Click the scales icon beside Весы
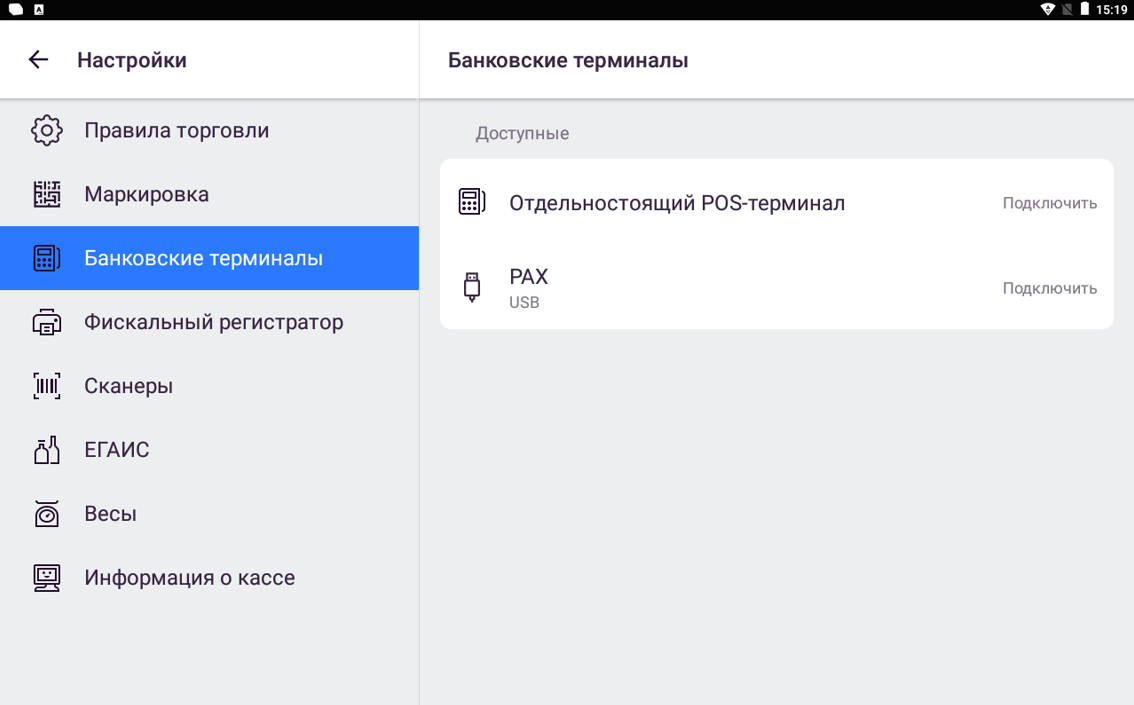This screenshot has height=705, width=1134. coord(47,514)
